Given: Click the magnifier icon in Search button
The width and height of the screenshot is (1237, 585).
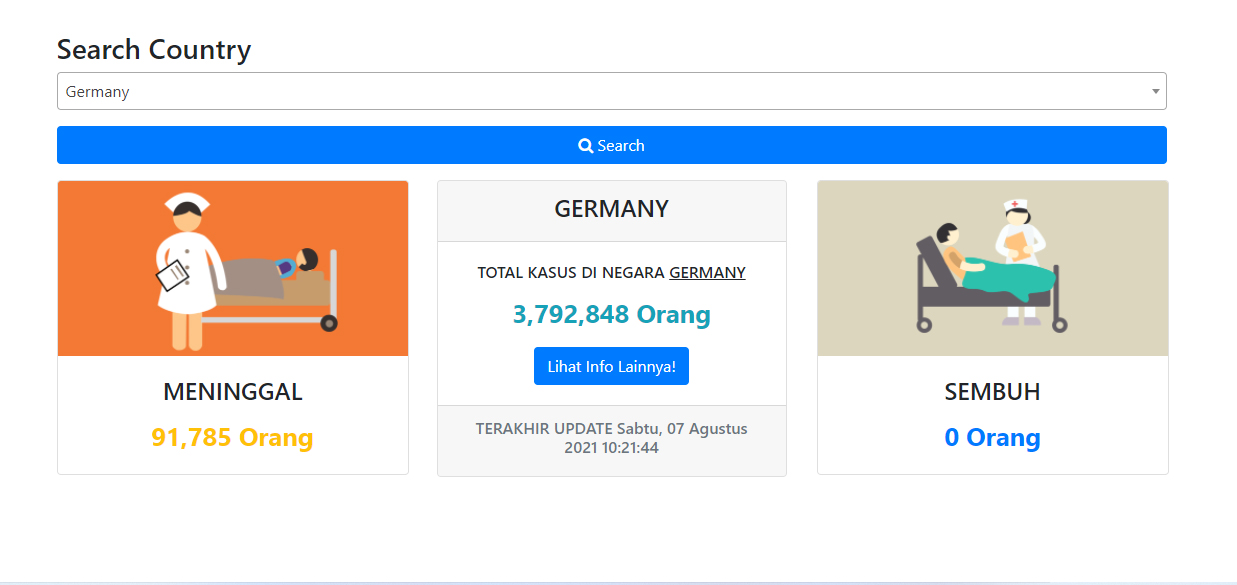Looking at the screenshot, I should 586,146.
